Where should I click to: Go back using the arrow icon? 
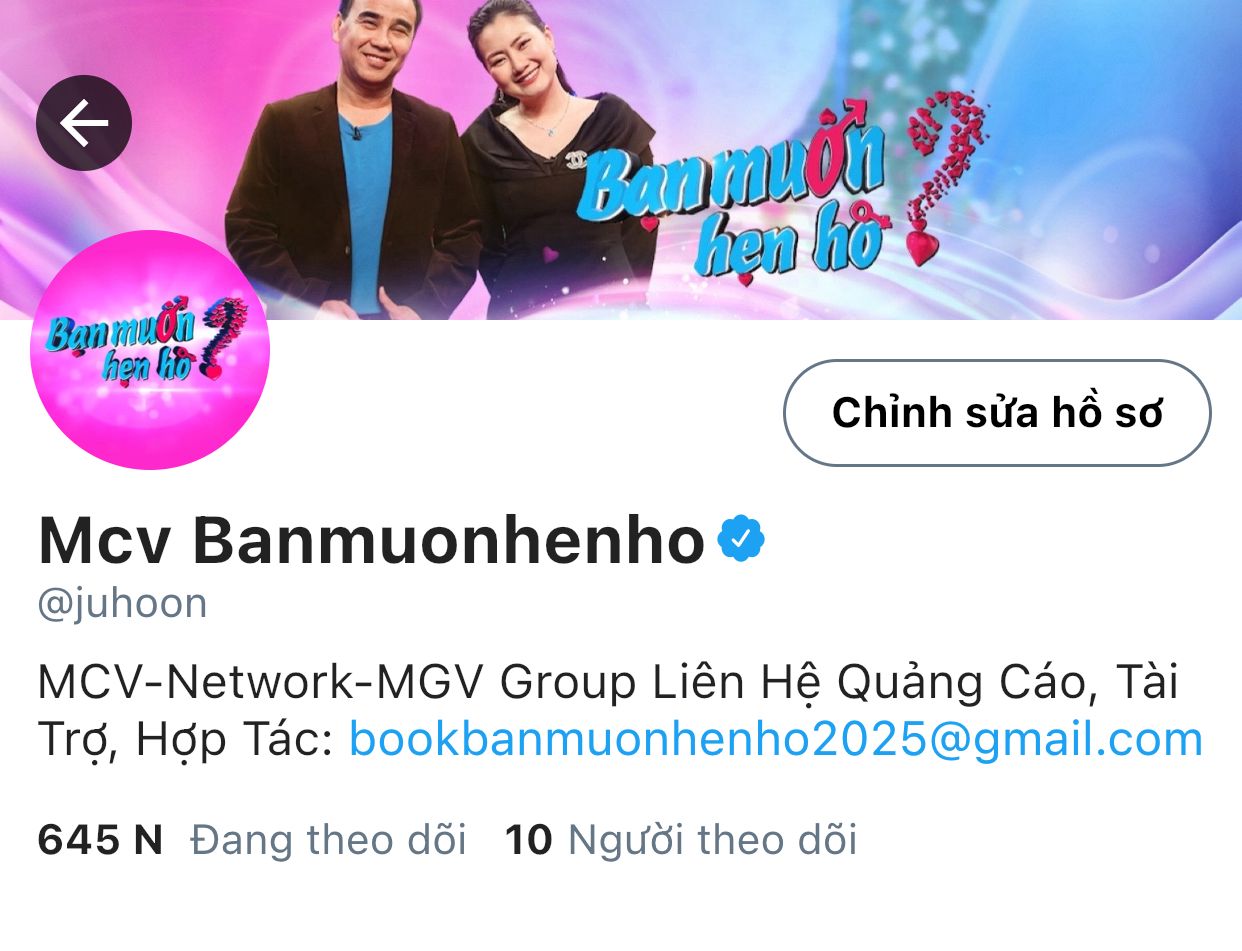(x=84, y=123)
